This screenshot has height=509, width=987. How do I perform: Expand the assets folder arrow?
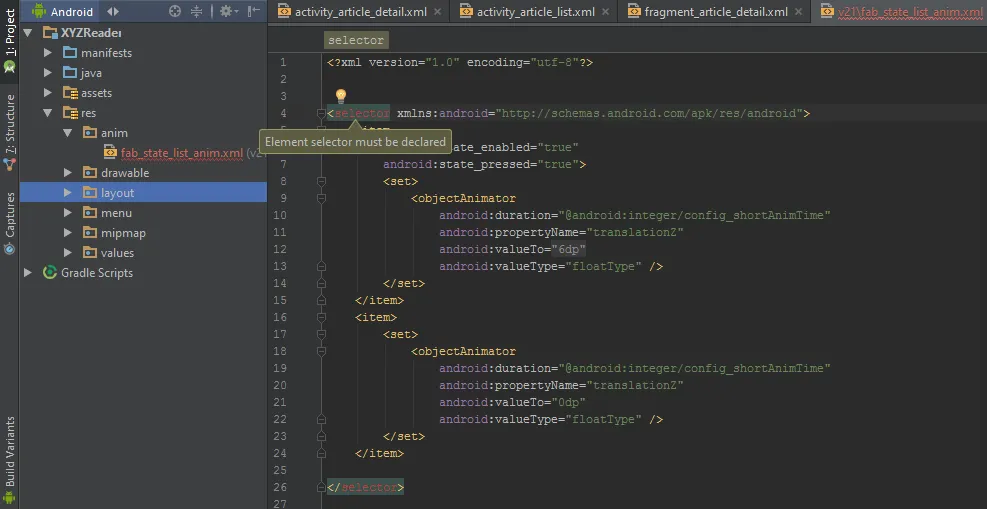(x=48, y=93)
